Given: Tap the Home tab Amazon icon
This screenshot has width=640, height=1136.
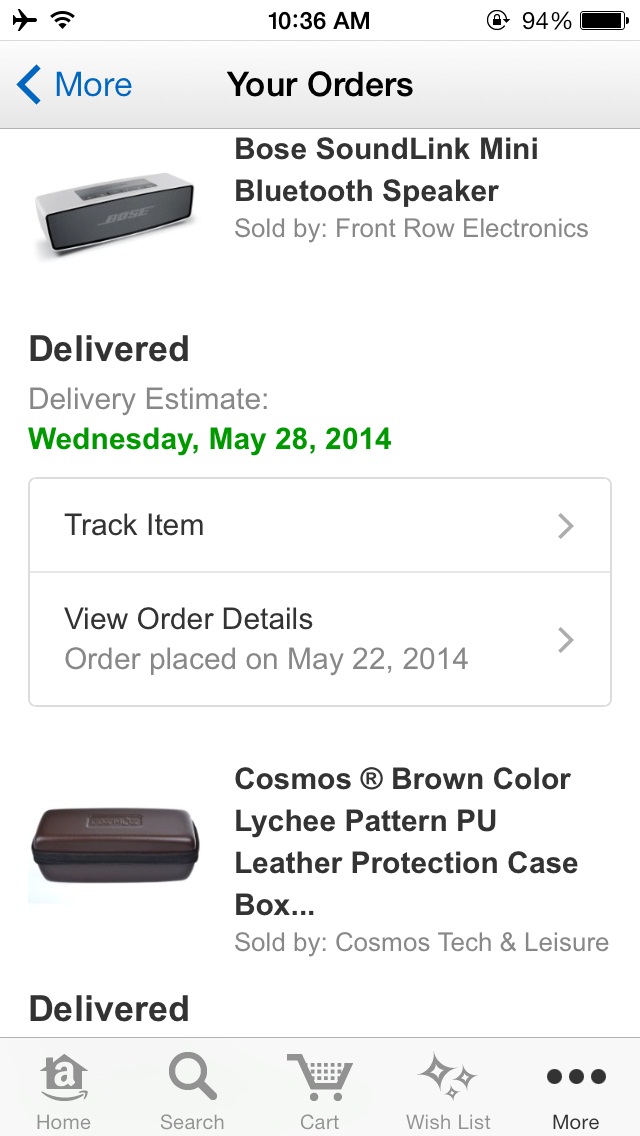Looking at the screenshot, I should point(63,1080).
